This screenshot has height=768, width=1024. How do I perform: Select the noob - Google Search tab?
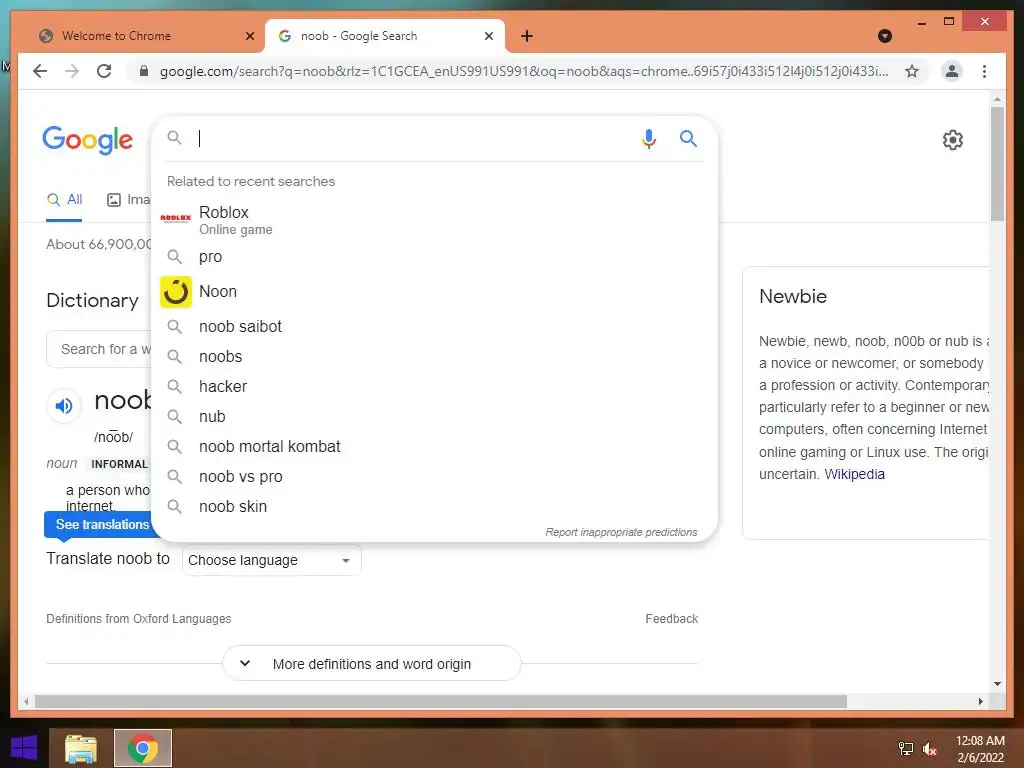coord(385,36)
